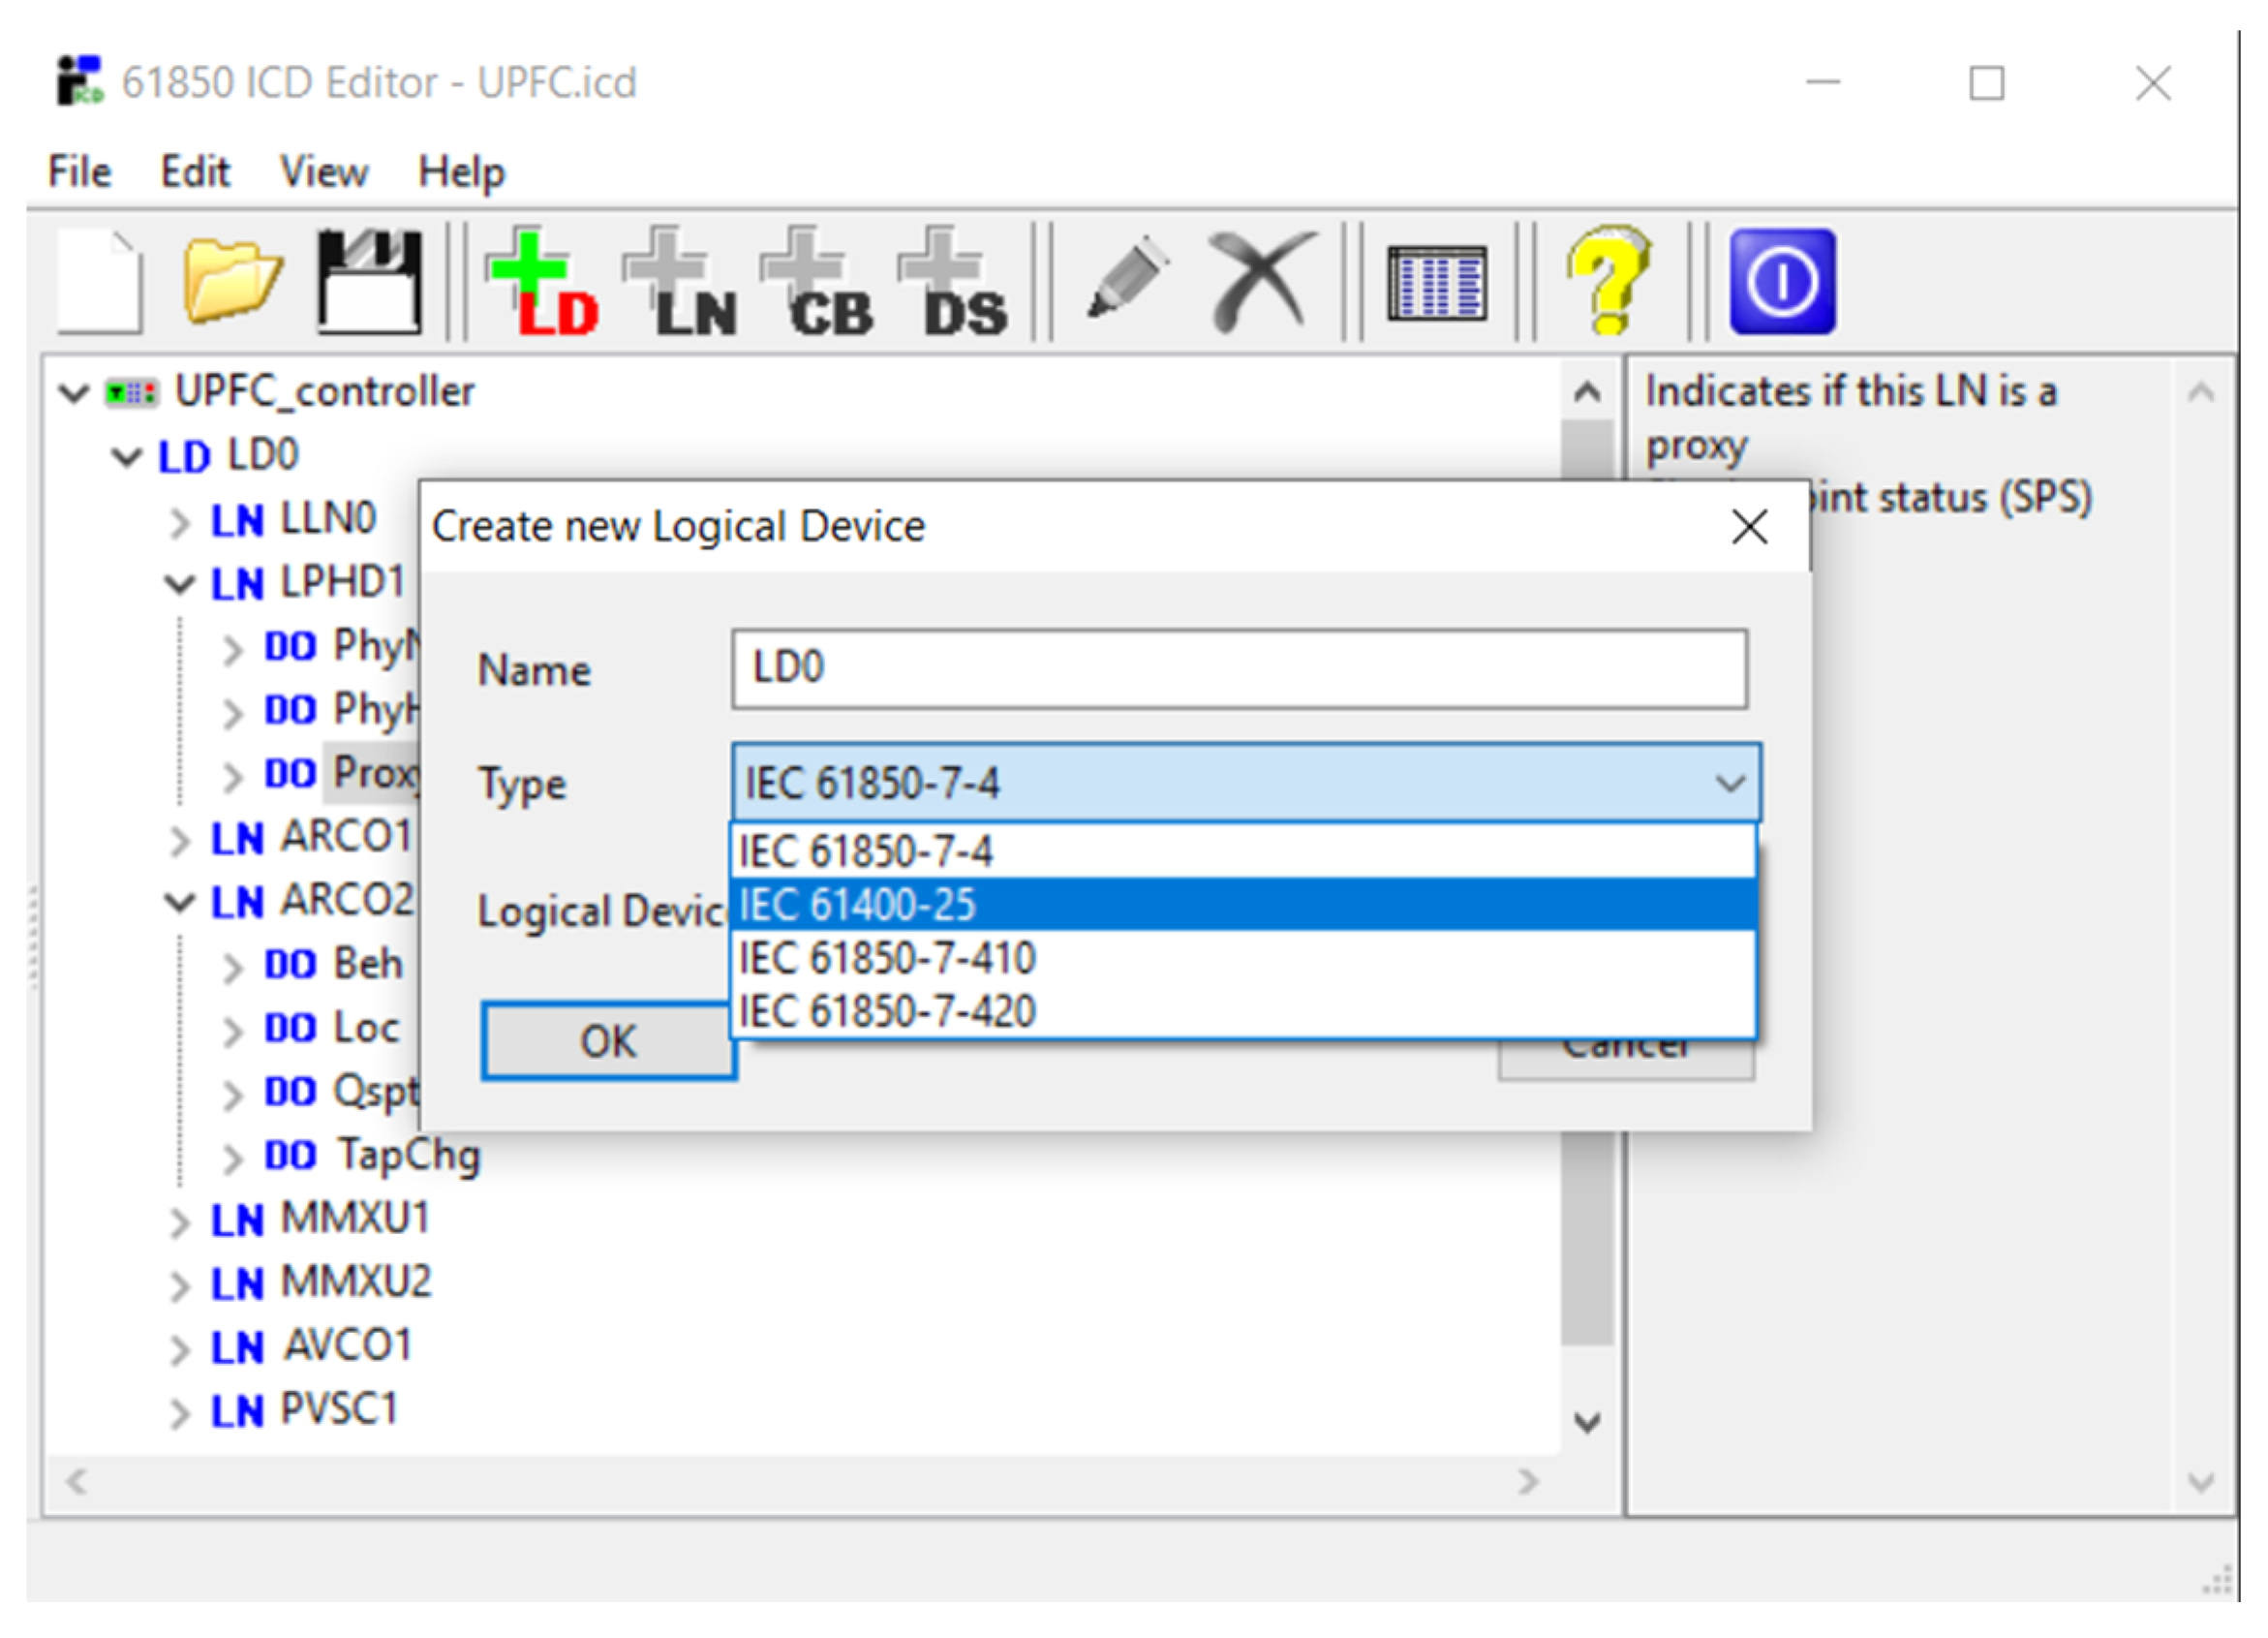Image resolution: width=2268 pixels, height=1638 pixels.
Task: Open the View menu
Action: [323, 172]
